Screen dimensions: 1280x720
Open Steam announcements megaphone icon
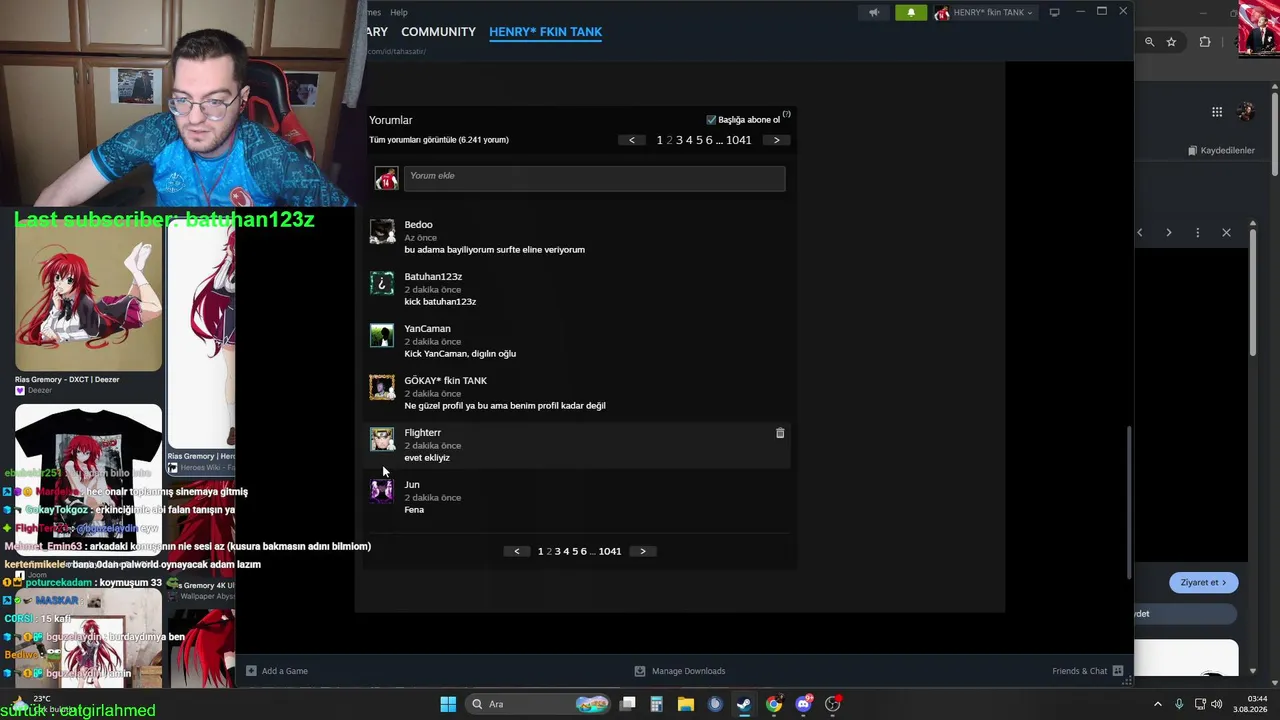pos(874,13)
